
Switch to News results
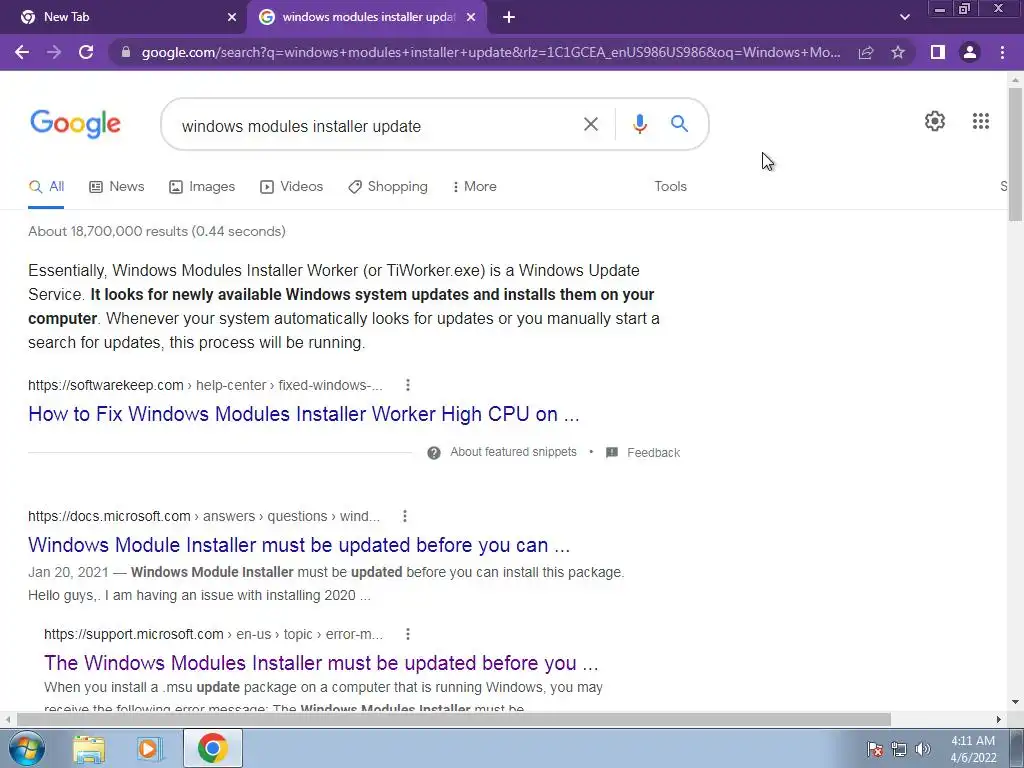[117, 187]
